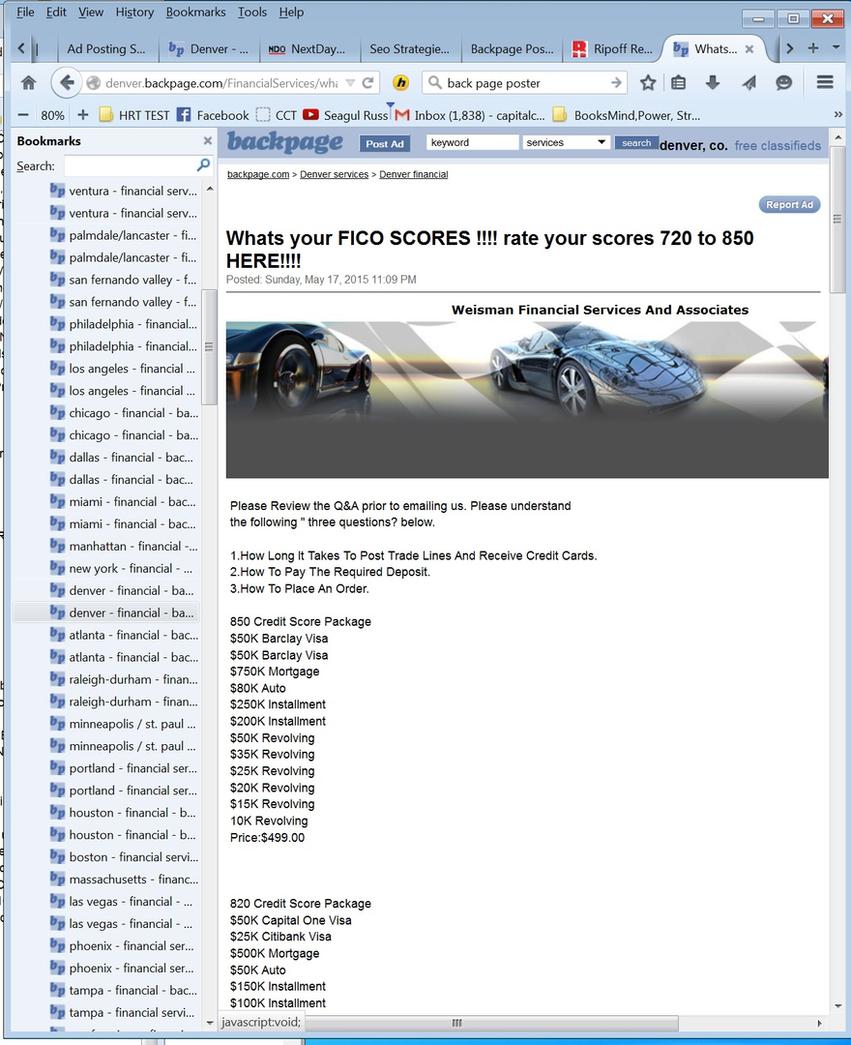Viewport: 851px width, 1045px height.
Task: Zoom in with the plus button
Action: 83,115
